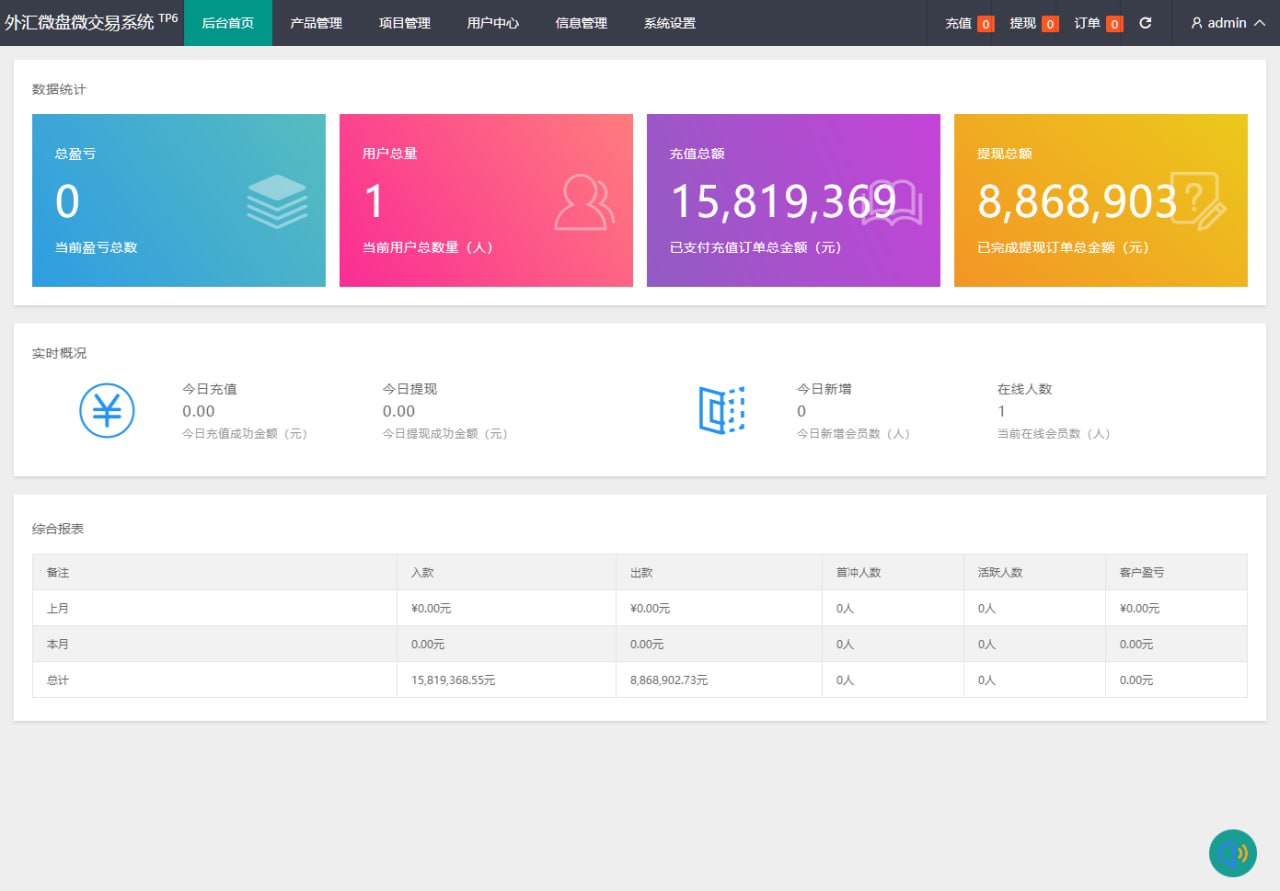Click the open book icon in 充值总额 card

coord(892,203)
